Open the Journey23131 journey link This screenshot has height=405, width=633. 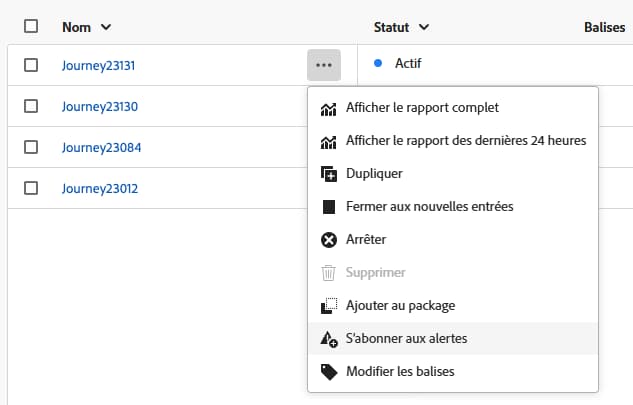pos(99,65)
